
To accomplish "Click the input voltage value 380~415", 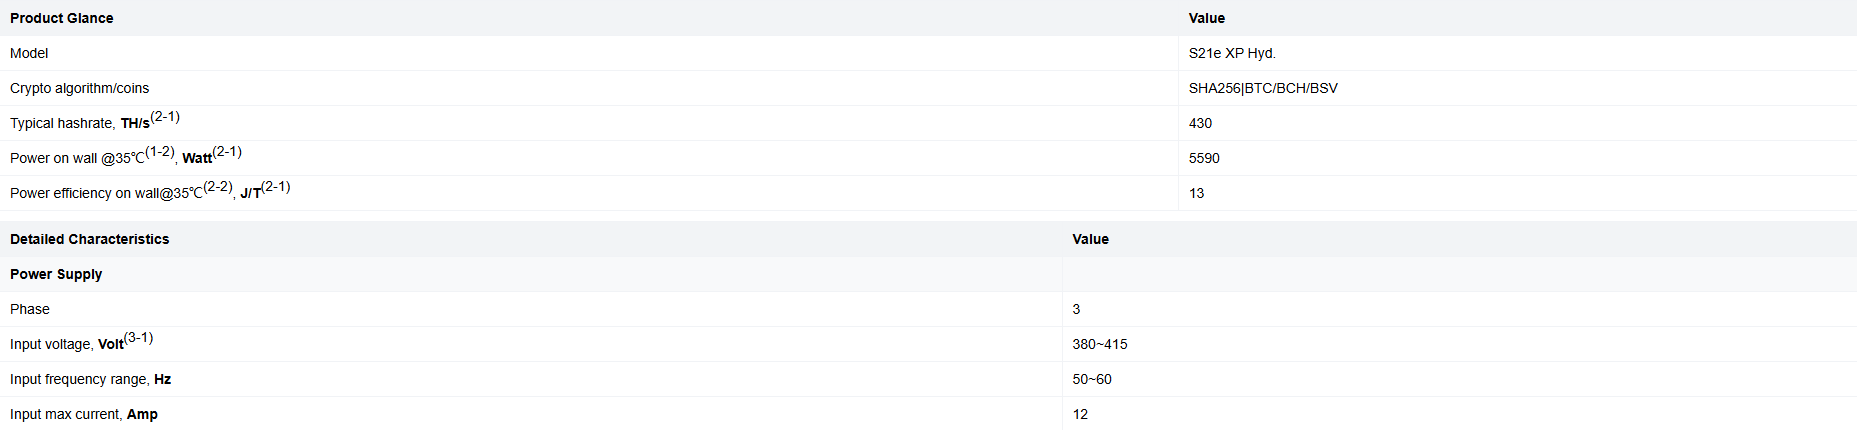I will (1100, 344).
